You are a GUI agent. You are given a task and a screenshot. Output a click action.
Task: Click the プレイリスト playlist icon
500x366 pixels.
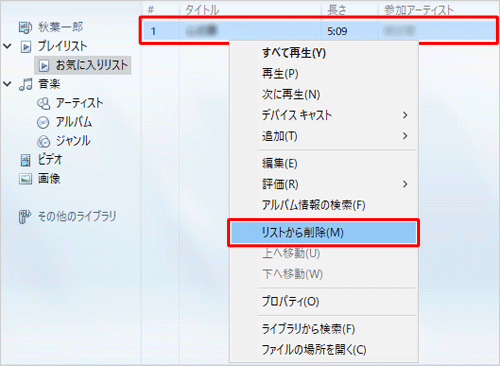click(26, 46)
